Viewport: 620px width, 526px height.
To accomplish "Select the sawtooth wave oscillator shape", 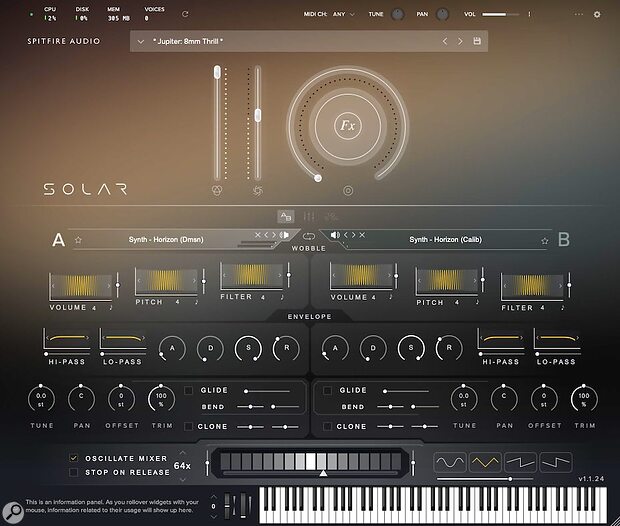I will [x=520, y=462].
